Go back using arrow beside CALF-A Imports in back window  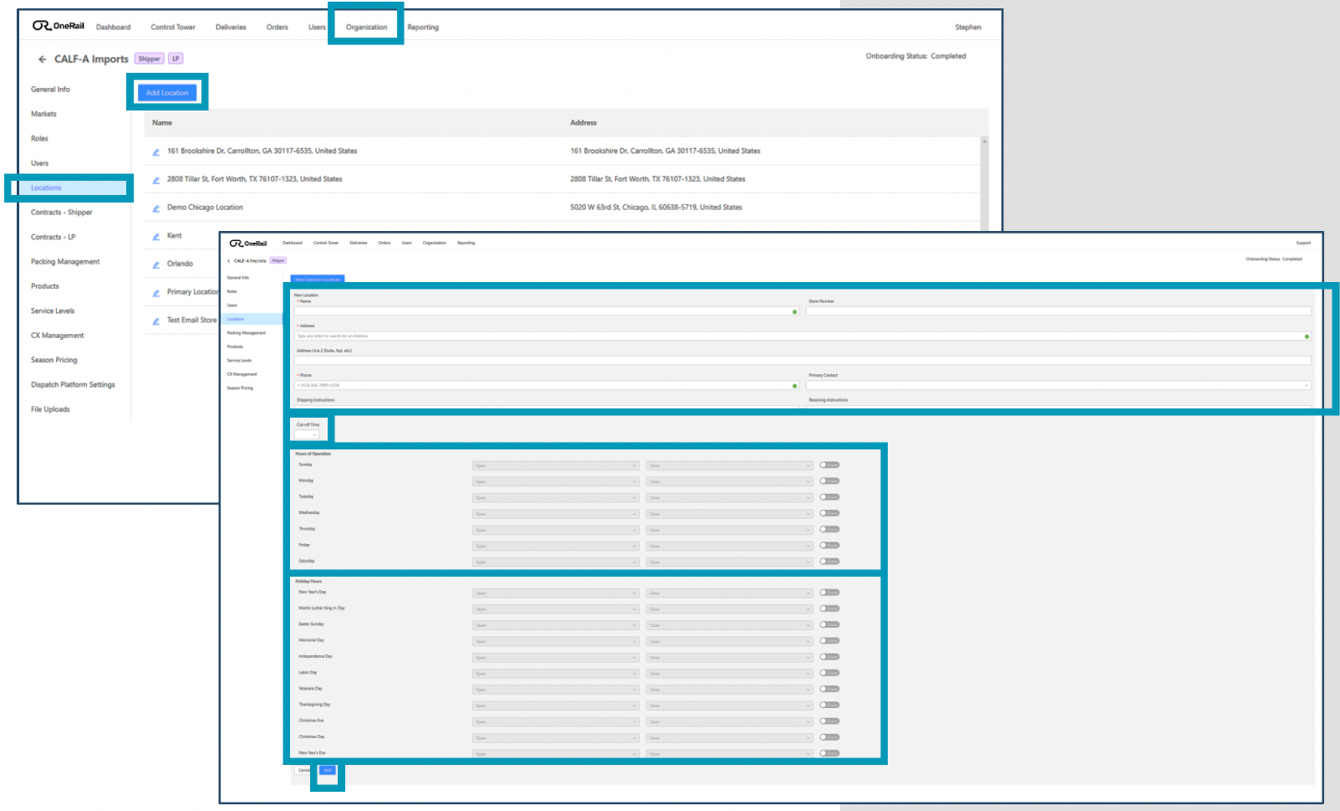(x=42, y=59)
